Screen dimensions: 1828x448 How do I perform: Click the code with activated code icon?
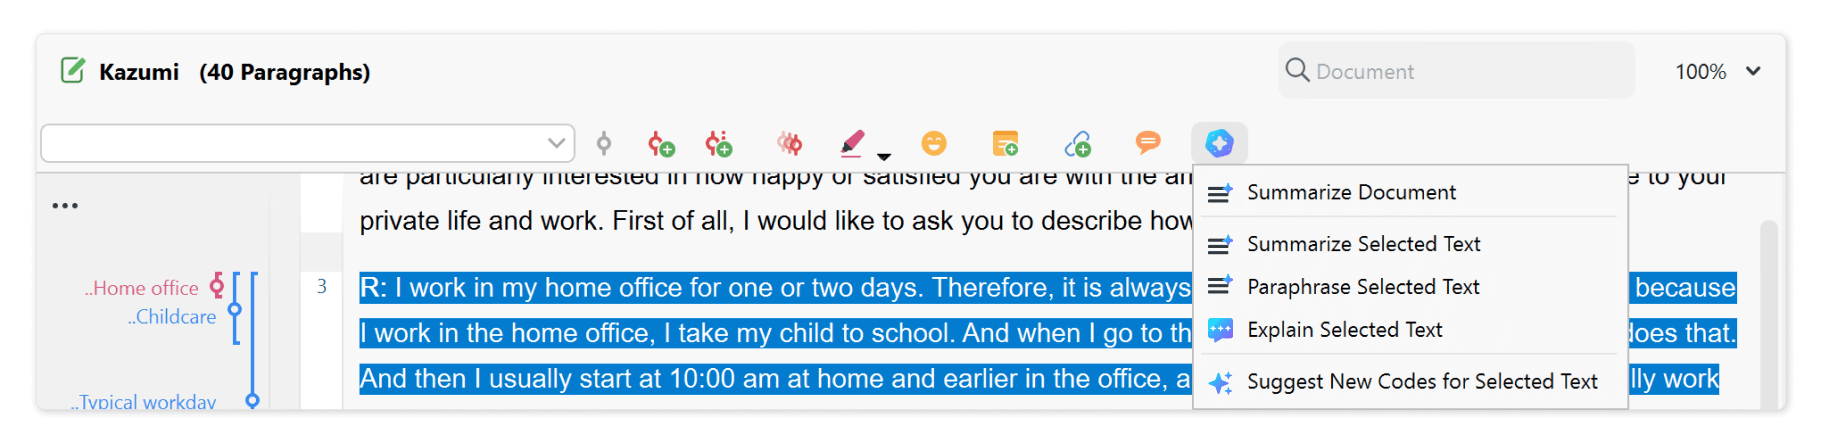click(604, 144)
